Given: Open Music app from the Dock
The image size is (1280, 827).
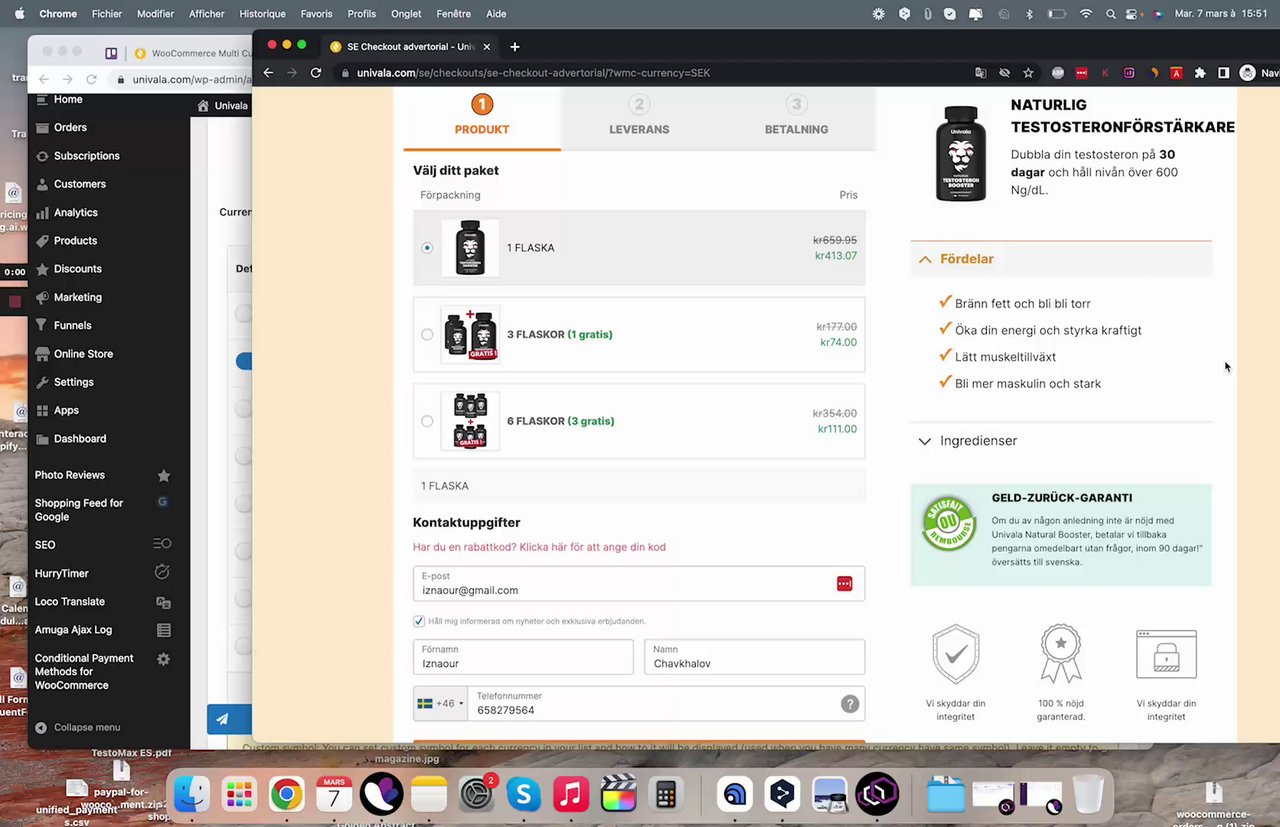Looking at the screenshot, I should pos(571,795).
